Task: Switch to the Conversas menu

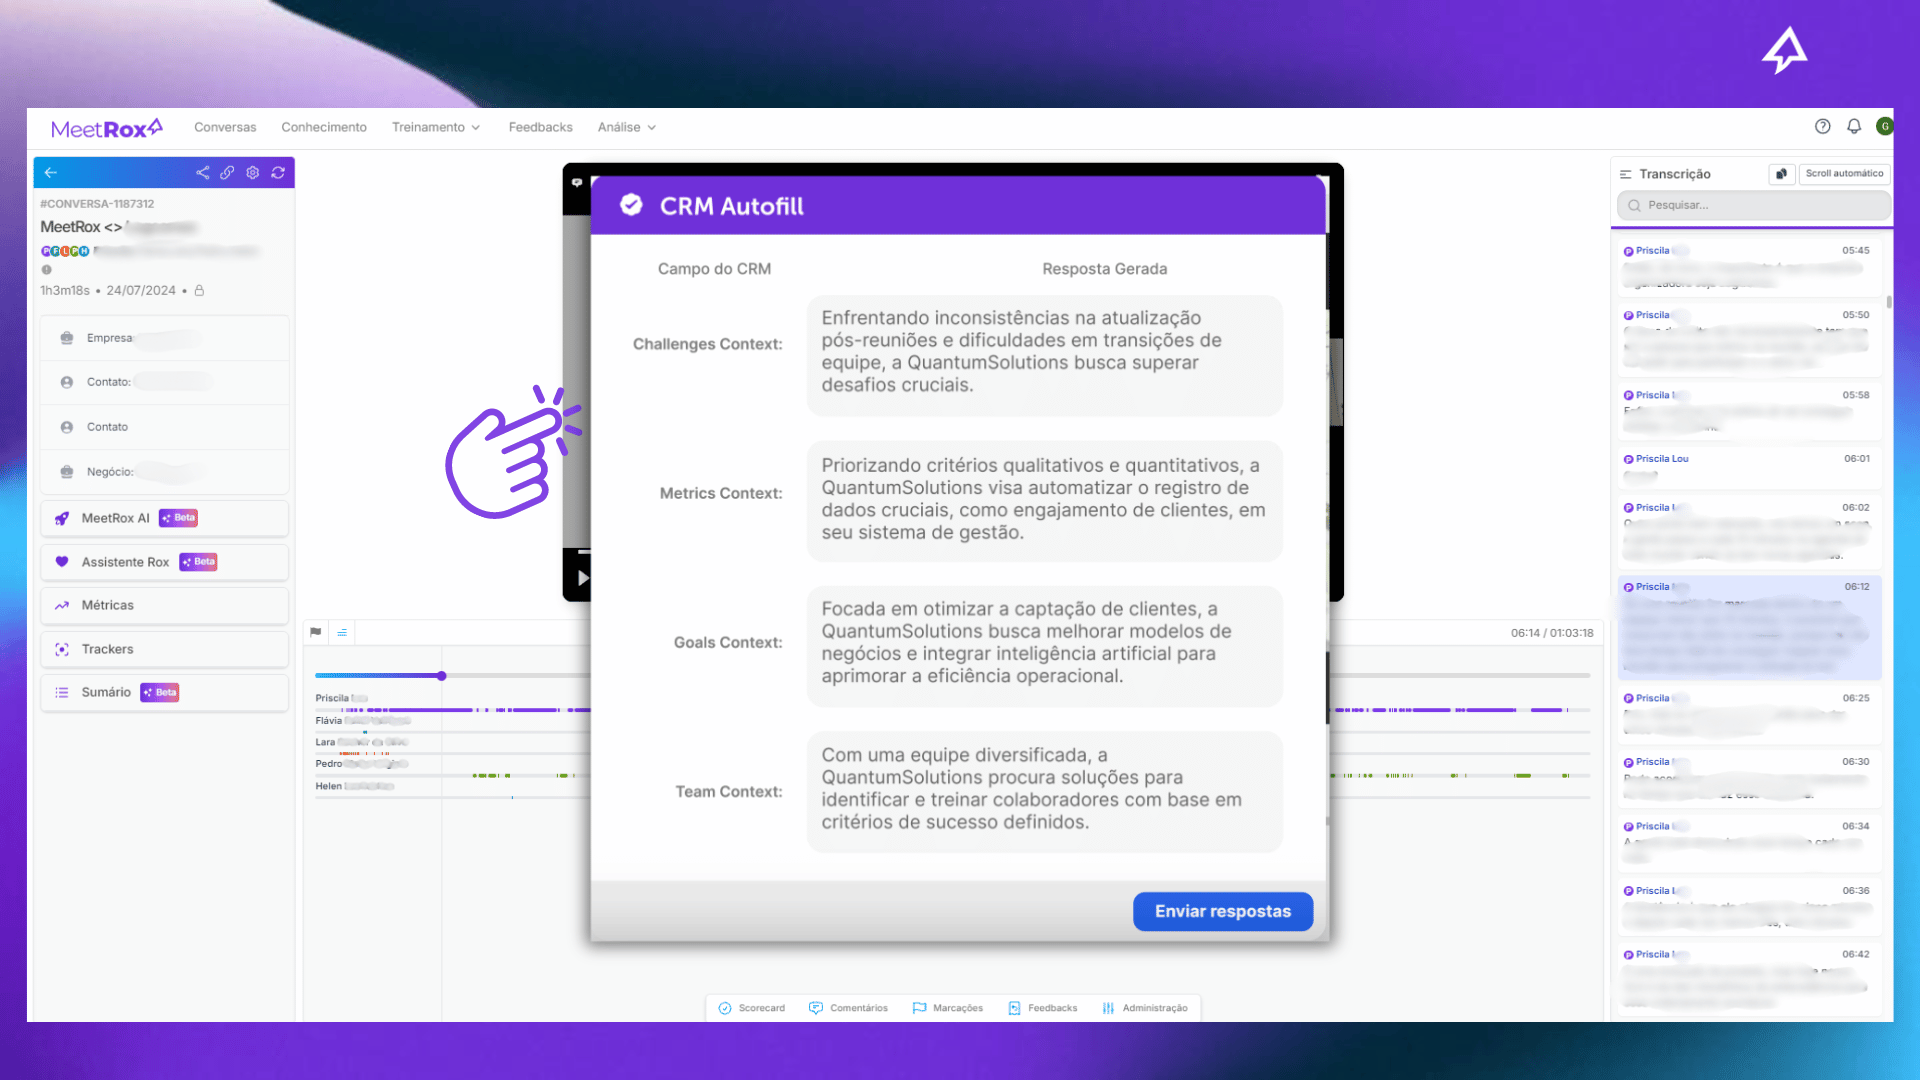Action: pos(225,127)
